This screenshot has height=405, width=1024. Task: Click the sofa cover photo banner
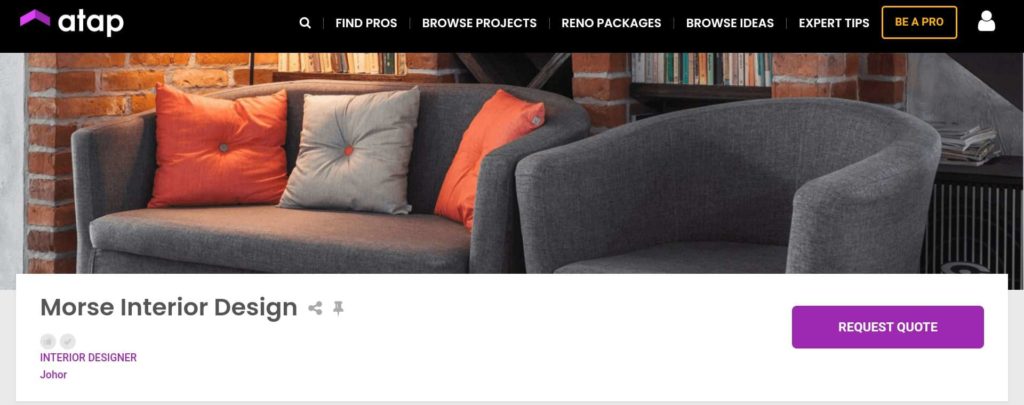(x=512, y=163)
